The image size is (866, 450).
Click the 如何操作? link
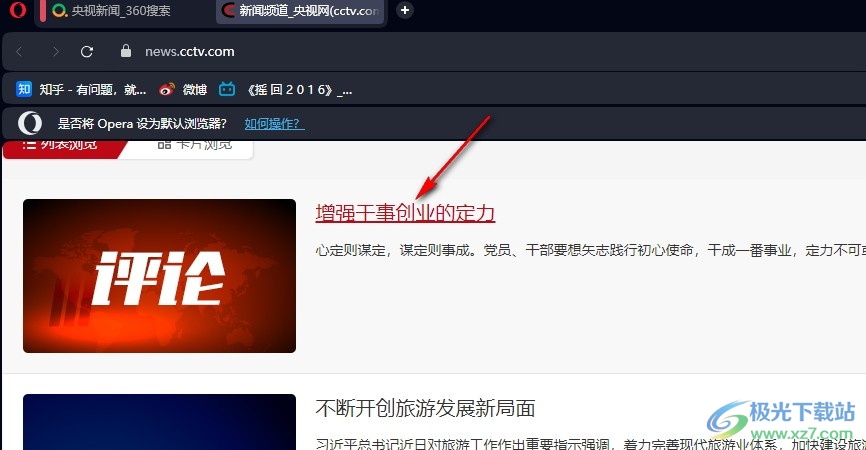coord(274,124)
